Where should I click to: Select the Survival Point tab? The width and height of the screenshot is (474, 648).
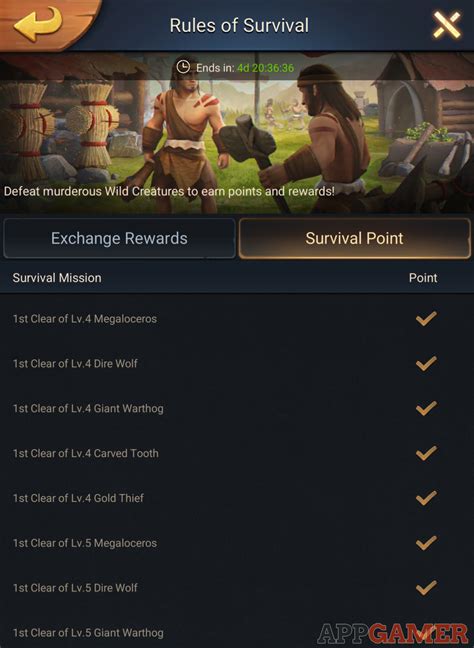(355, 238)
